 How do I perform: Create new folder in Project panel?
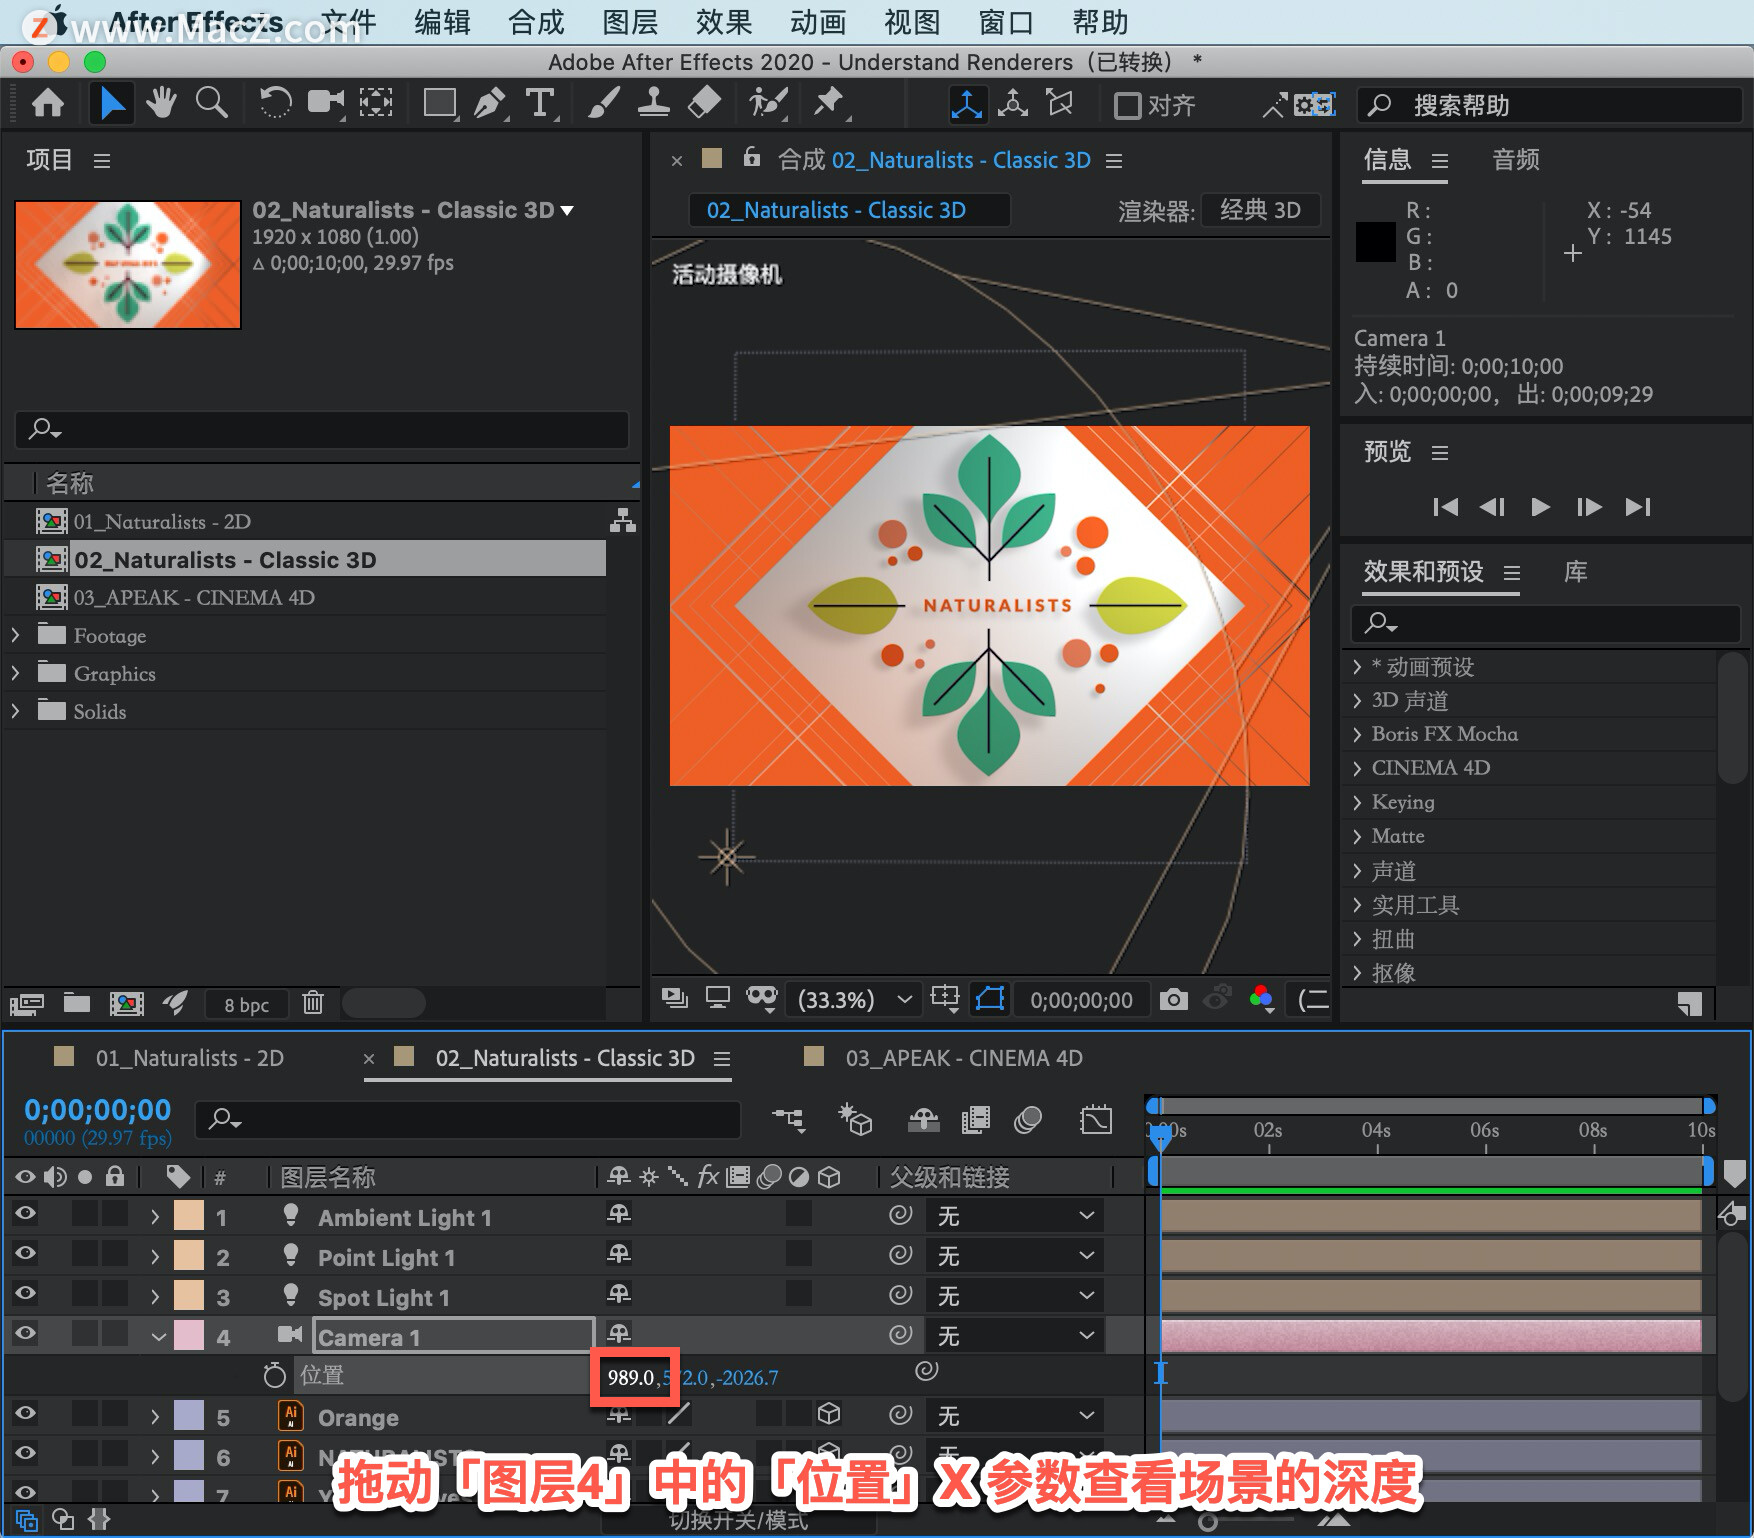pos(77,1003)
